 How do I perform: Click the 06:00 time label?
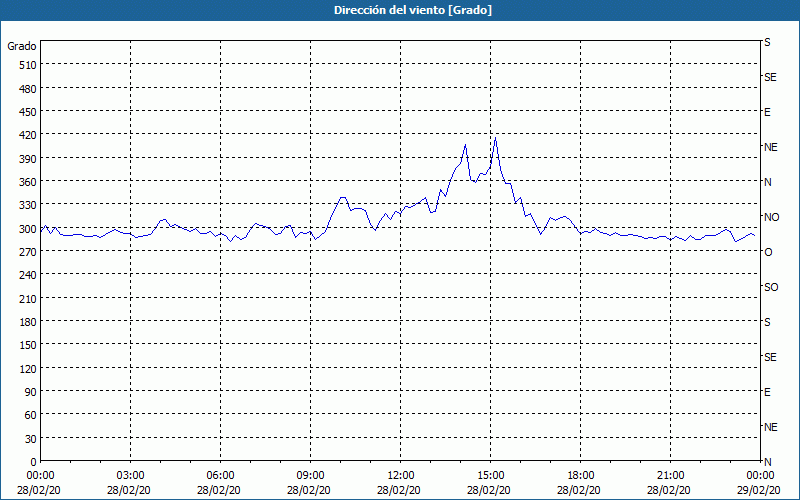point(219,483)
